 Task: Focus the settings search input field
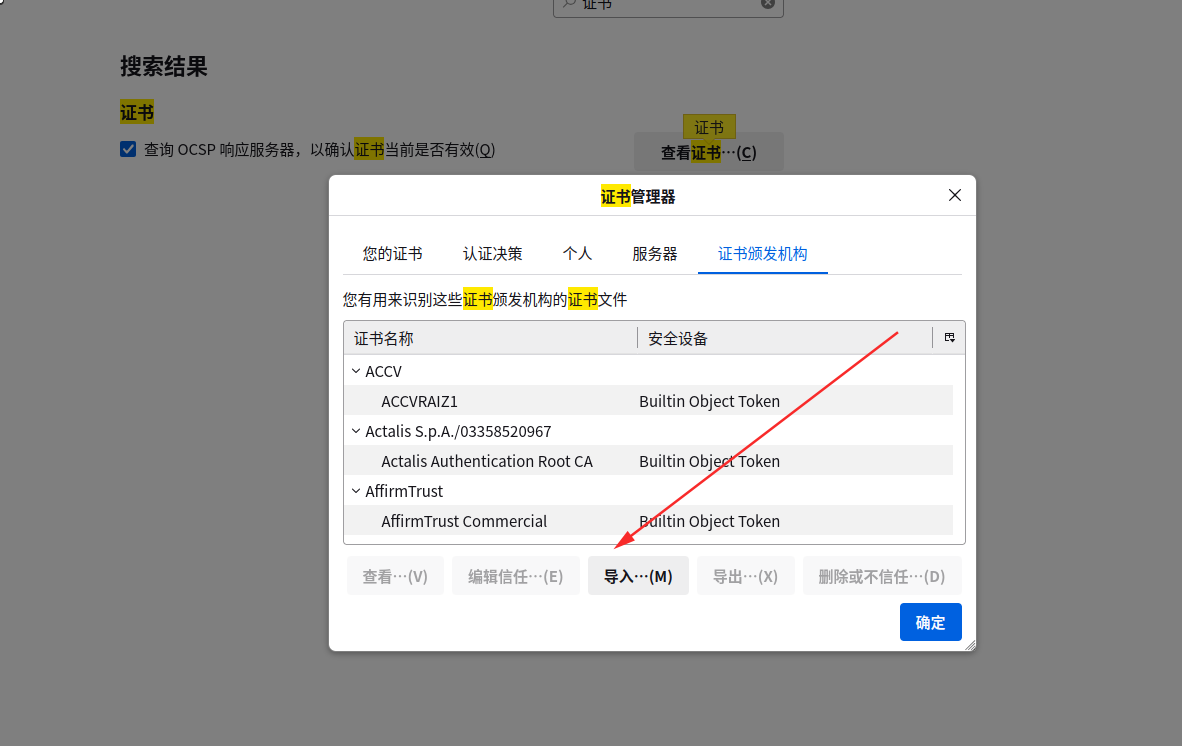coord(668,5)
